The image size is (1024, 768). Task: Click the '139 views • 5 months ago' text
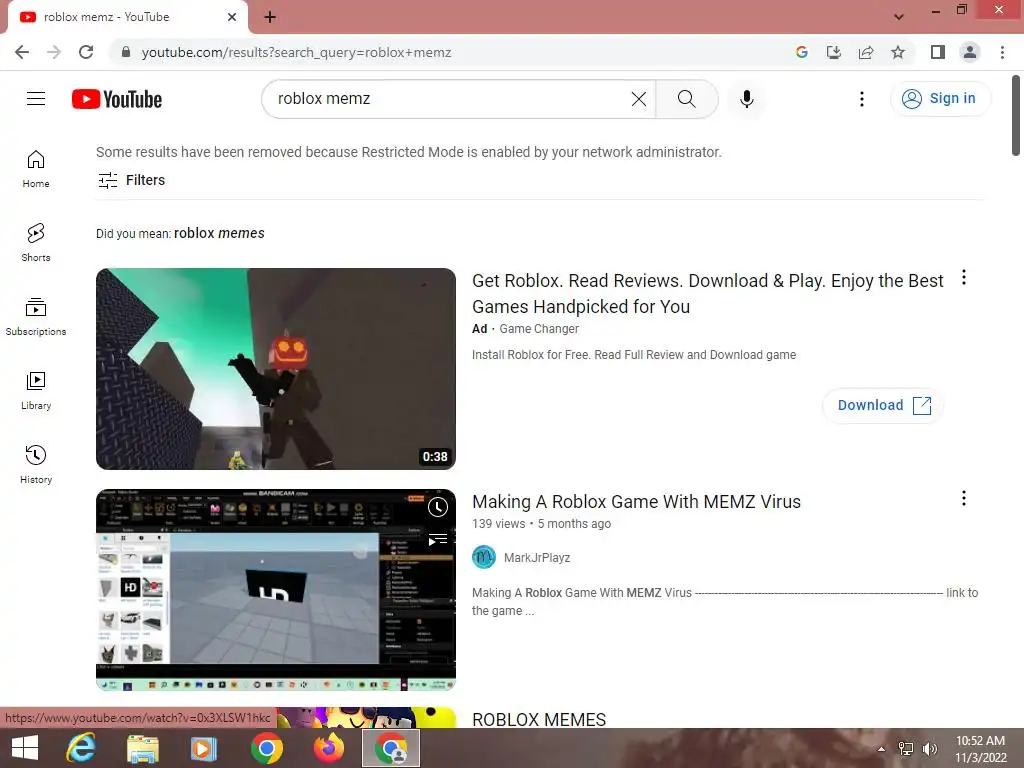[x=541, y=524]
